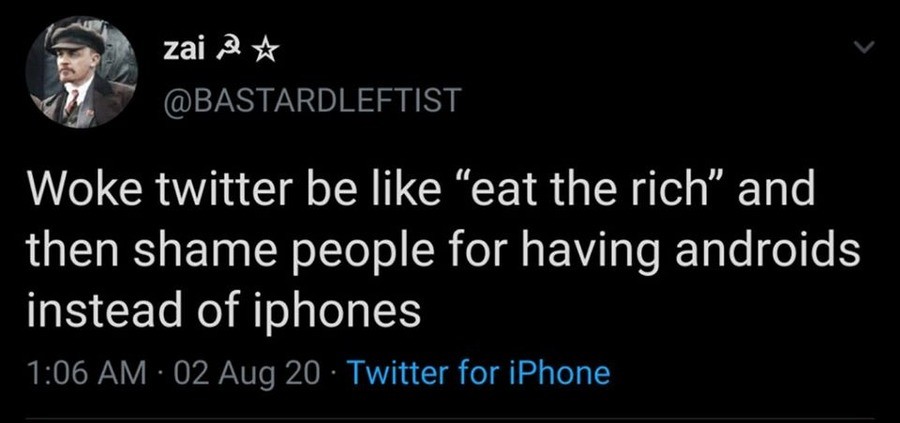Click the dot before "Twitter for iPhone"

click(x=335, y=374)
